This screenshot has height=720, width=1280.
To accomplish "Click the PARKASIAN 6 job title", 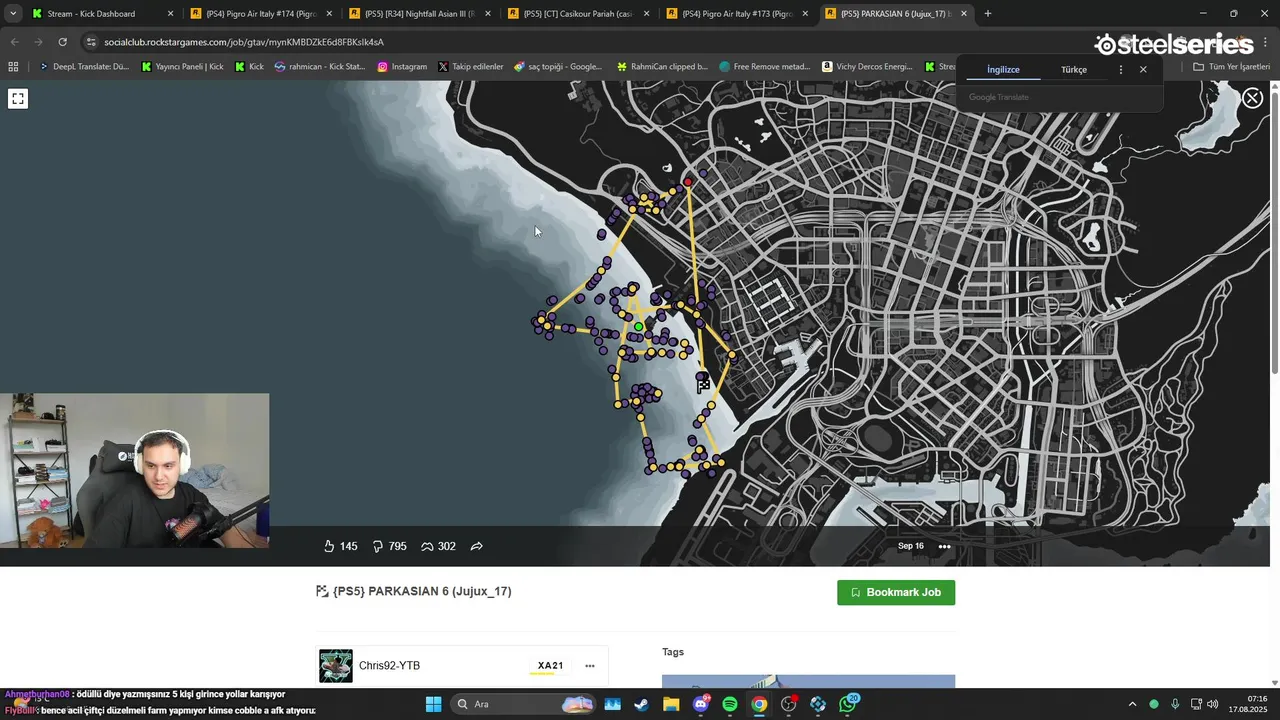I will (x=422, y=591).
